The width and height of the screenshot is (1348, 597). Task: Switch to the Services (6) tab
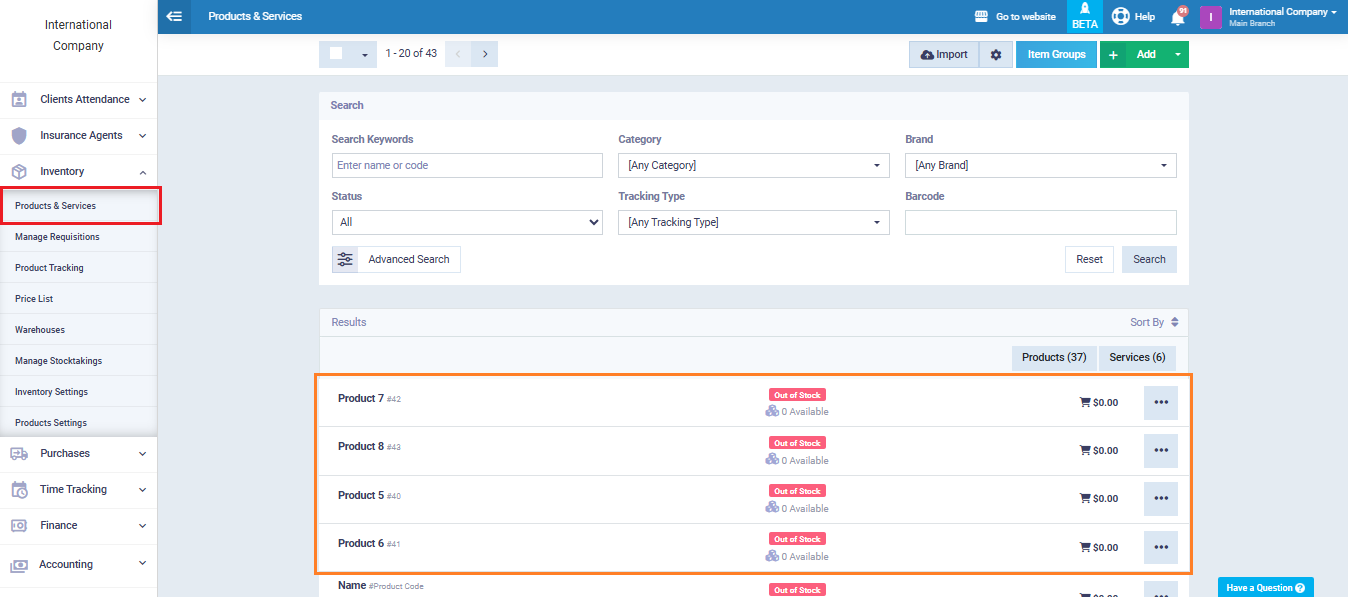[1137, 357]
